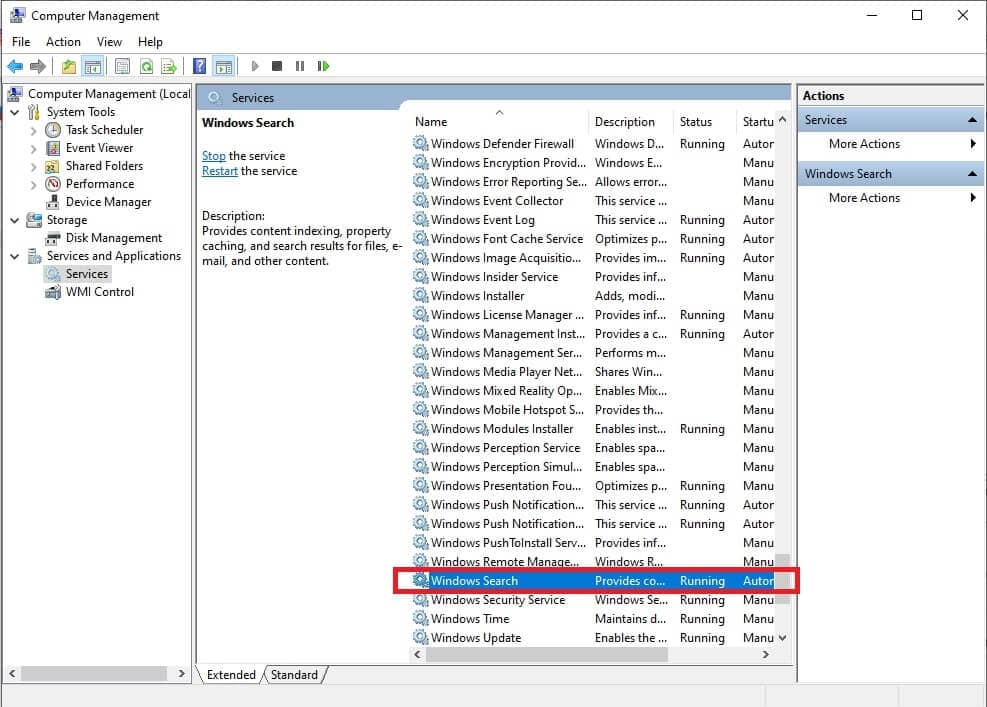Expand the Shared Folders tree node

point(33,166)
